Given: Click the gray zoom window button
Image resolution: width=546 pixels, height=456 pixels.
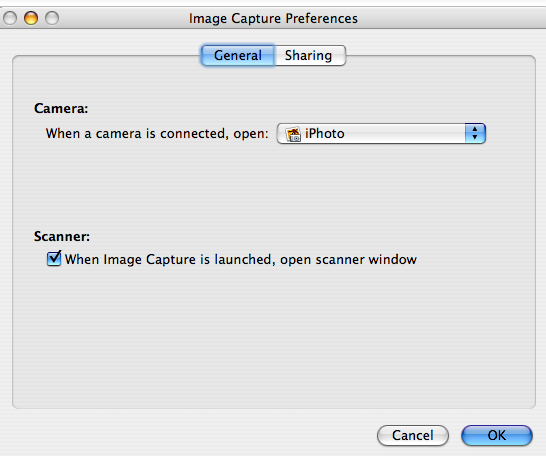Looking at the screenshot, I should coord(52,18).
